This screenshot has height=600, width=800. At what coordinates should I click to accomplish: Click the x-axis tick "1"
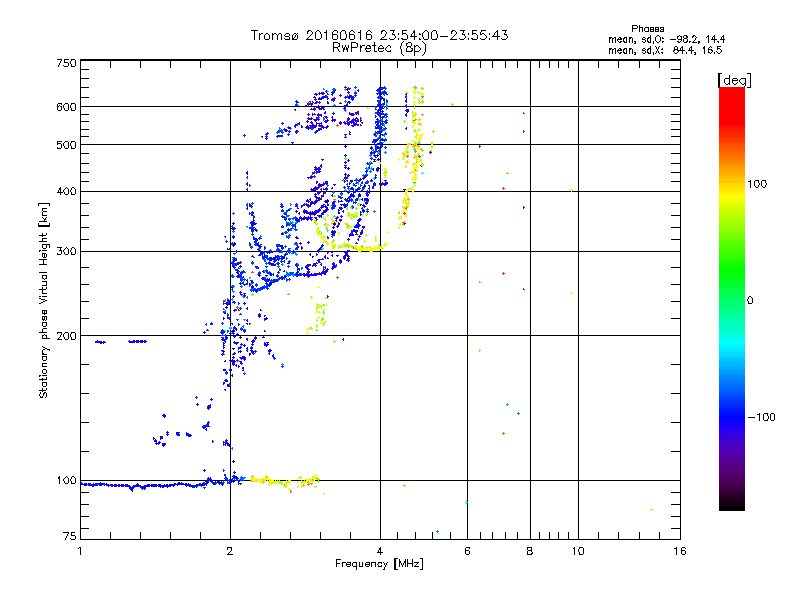(x=80, y=551)
